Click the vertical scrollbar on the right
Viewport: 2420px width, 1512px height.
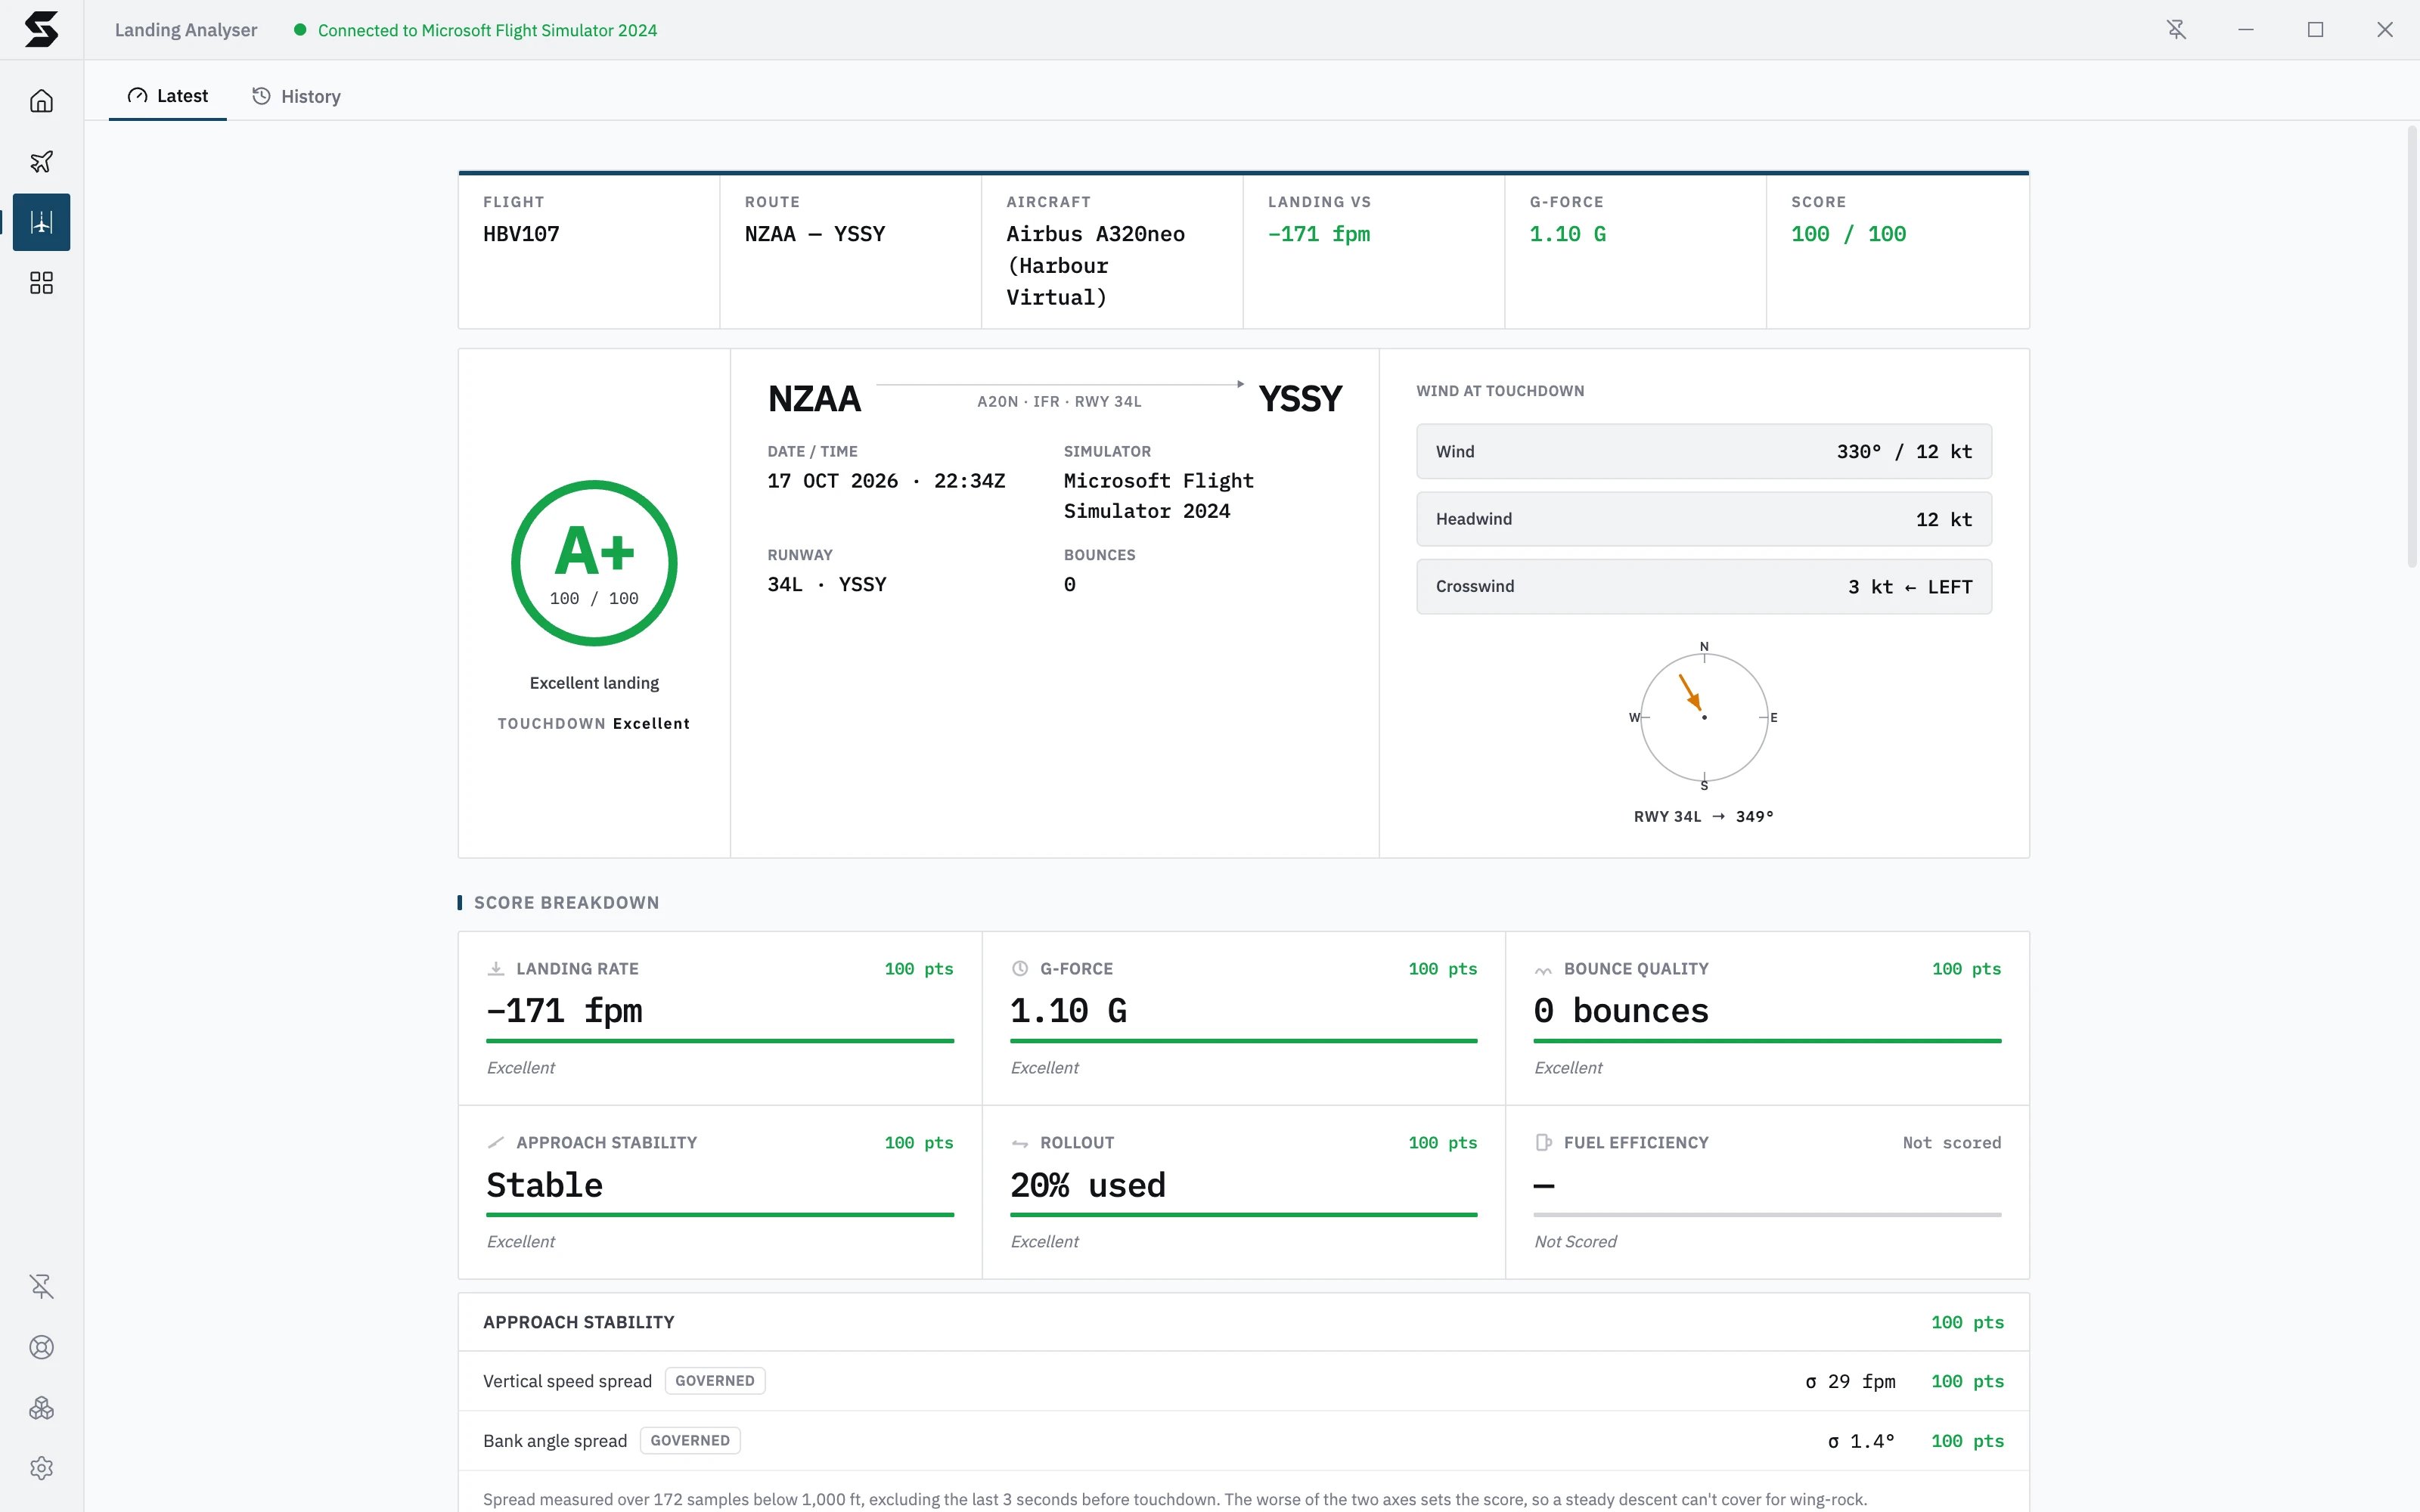coord(2412,347)
